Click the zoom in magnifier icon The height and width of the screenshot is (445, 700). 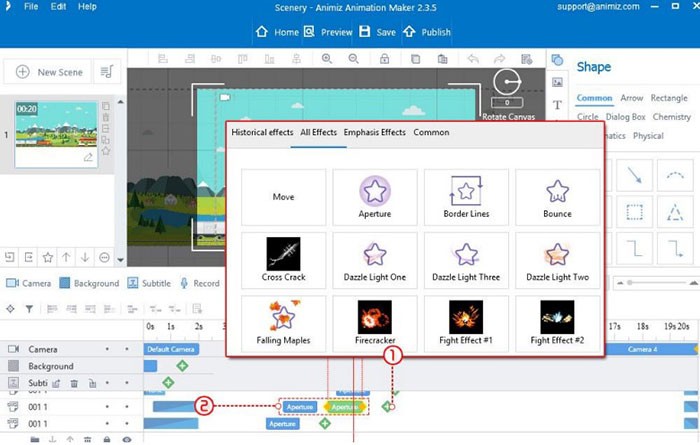(326, 60)
